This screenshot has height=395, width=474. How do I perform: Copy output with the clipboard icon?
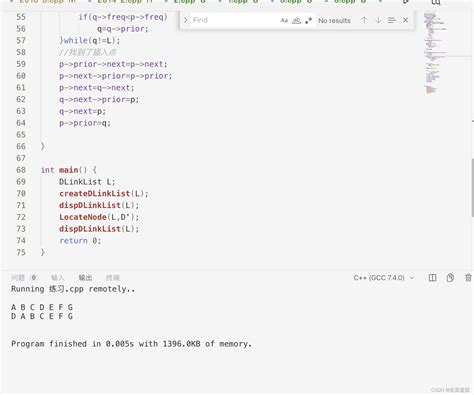pos(450,278)
